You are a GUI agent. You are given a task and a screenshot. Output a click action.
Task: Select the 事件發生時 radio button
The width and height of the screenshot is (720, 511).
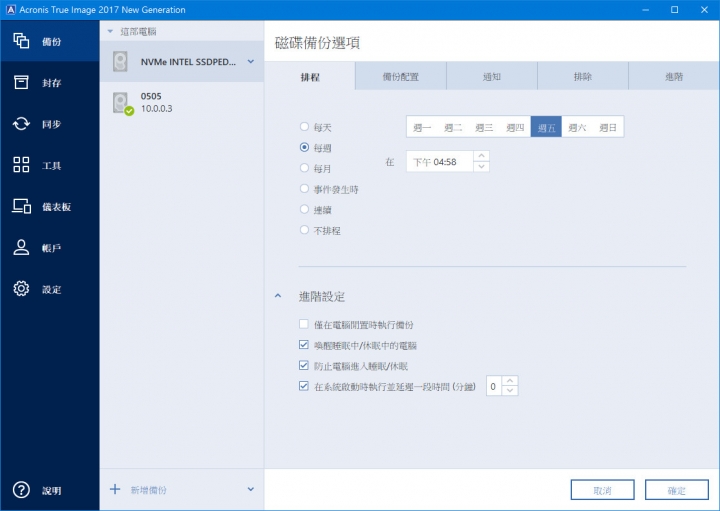pyautogui.click(x=304, y=188)
